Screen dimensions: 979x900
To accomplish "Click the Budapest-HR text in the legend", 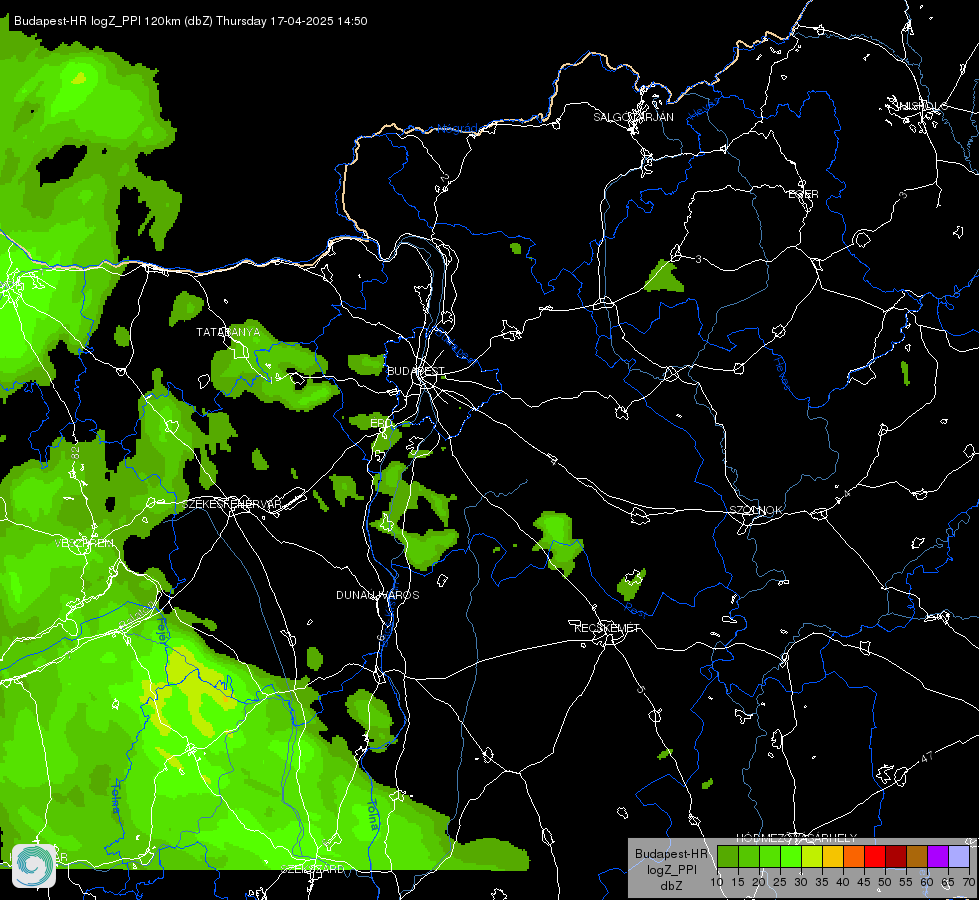I will [x=671, y=853].
